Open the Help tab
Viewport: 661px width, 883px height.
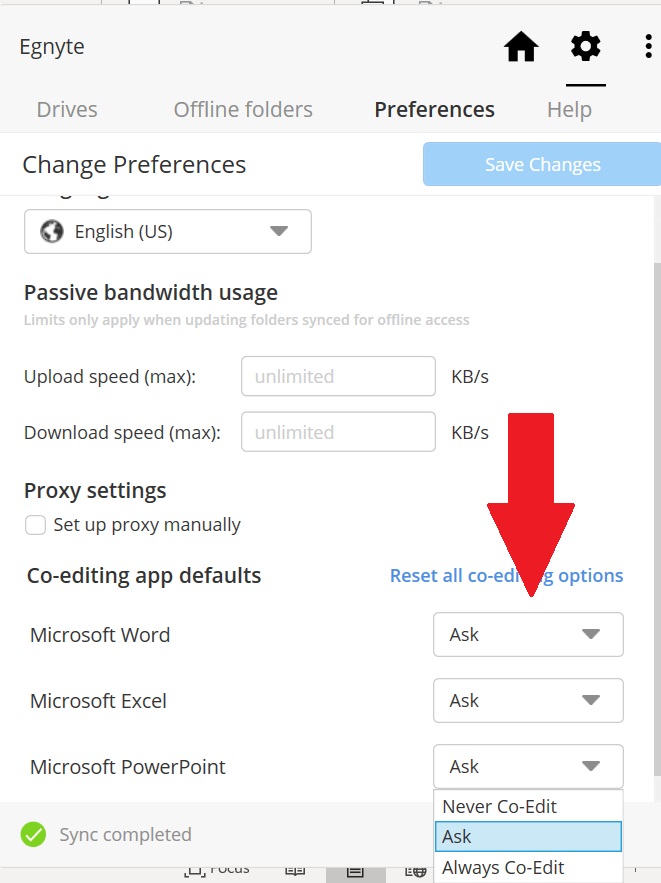click(569, 110)
